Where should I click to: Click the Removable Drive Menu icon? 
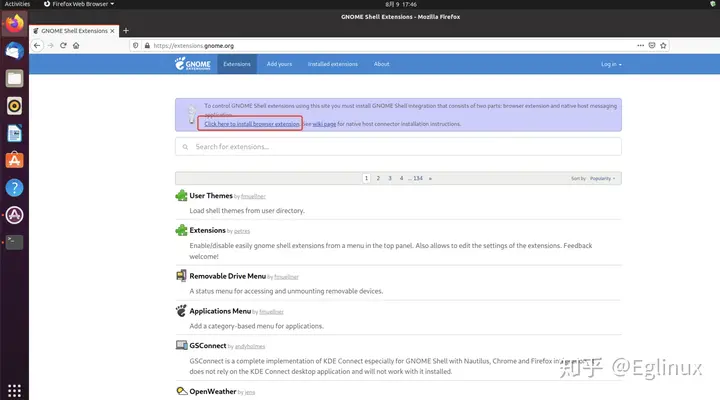coord(181,276)
